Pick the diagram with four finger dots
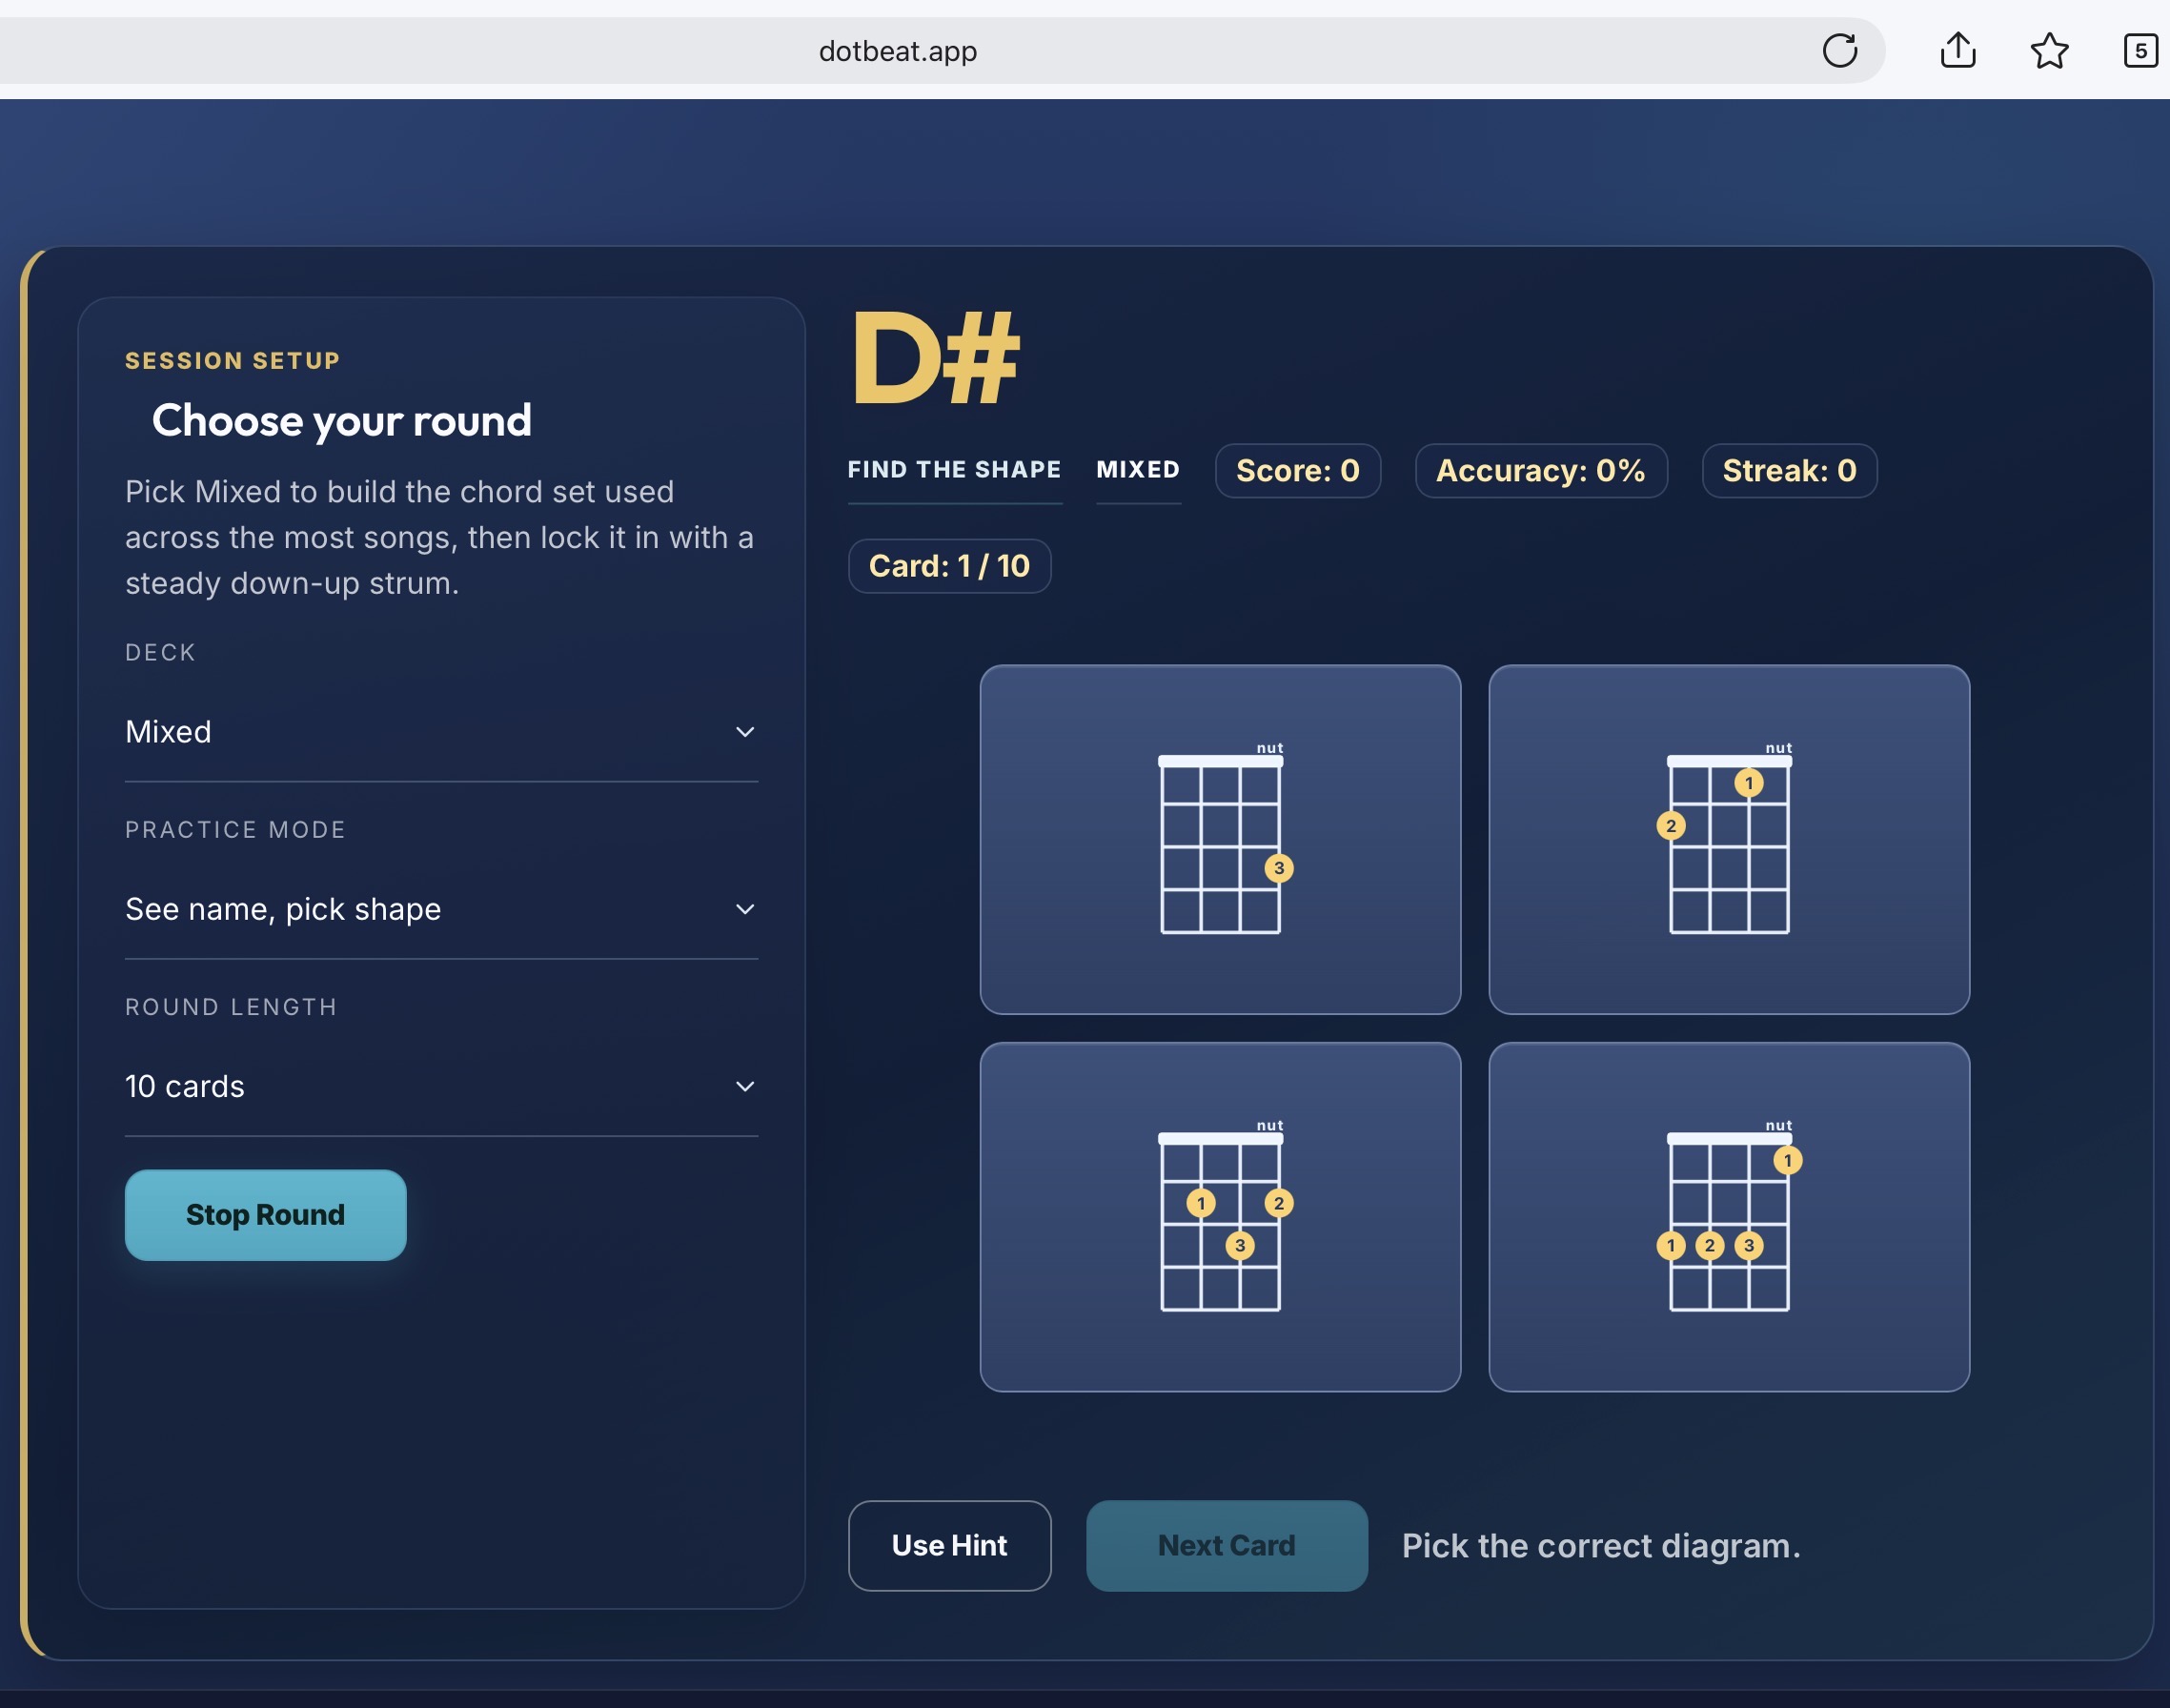2170x1708 pixels. [1729, 1216]
